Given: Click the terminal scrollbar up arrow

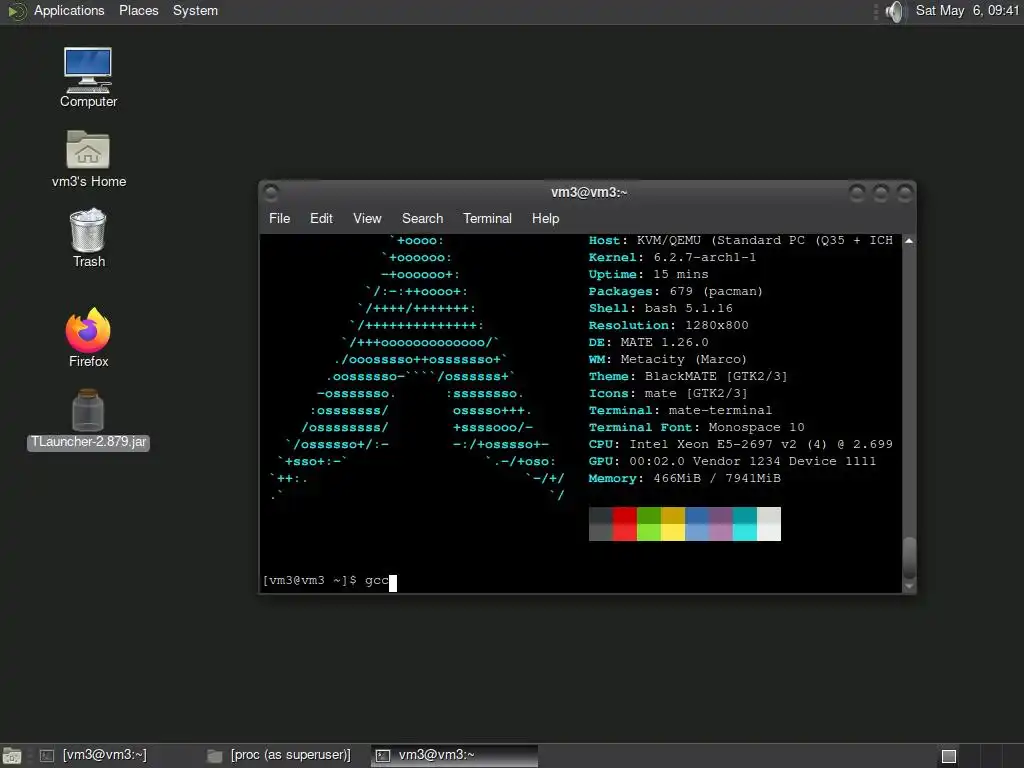Looking at the screenshot, I should click(908, 241).
